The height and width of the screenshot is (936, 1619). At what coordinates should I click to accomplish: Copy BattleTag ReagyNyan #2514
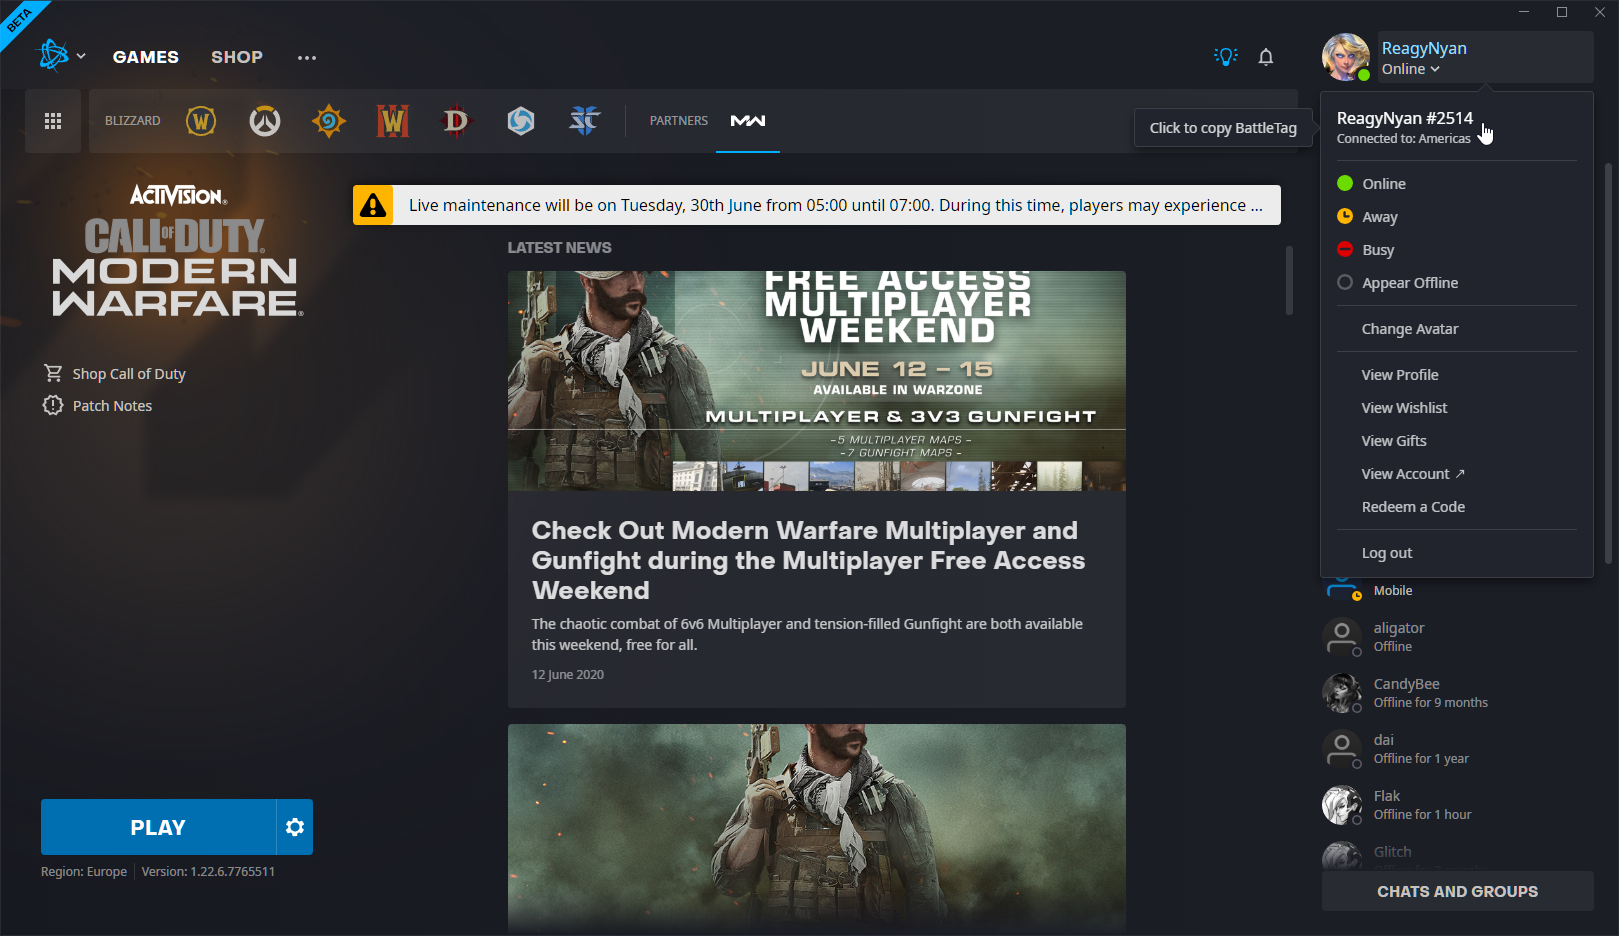coord(1404,118)
